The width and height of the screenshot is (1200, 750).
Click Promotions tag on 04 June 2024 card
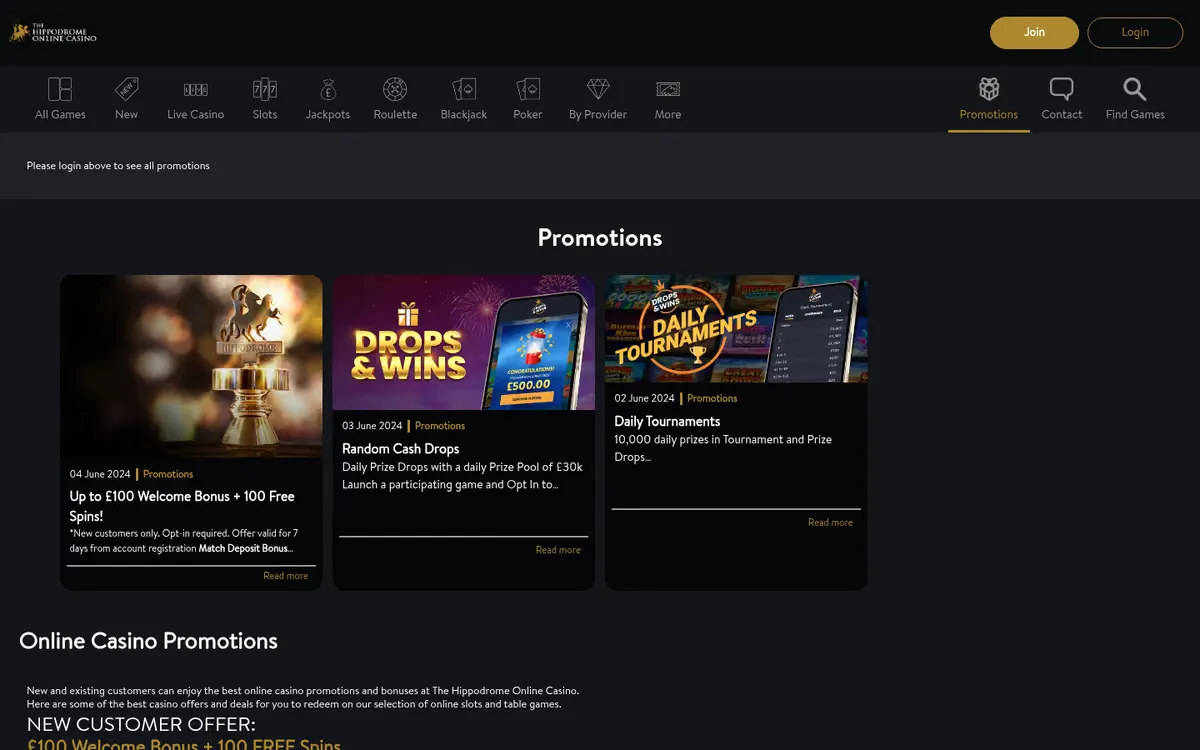[168, 474]
